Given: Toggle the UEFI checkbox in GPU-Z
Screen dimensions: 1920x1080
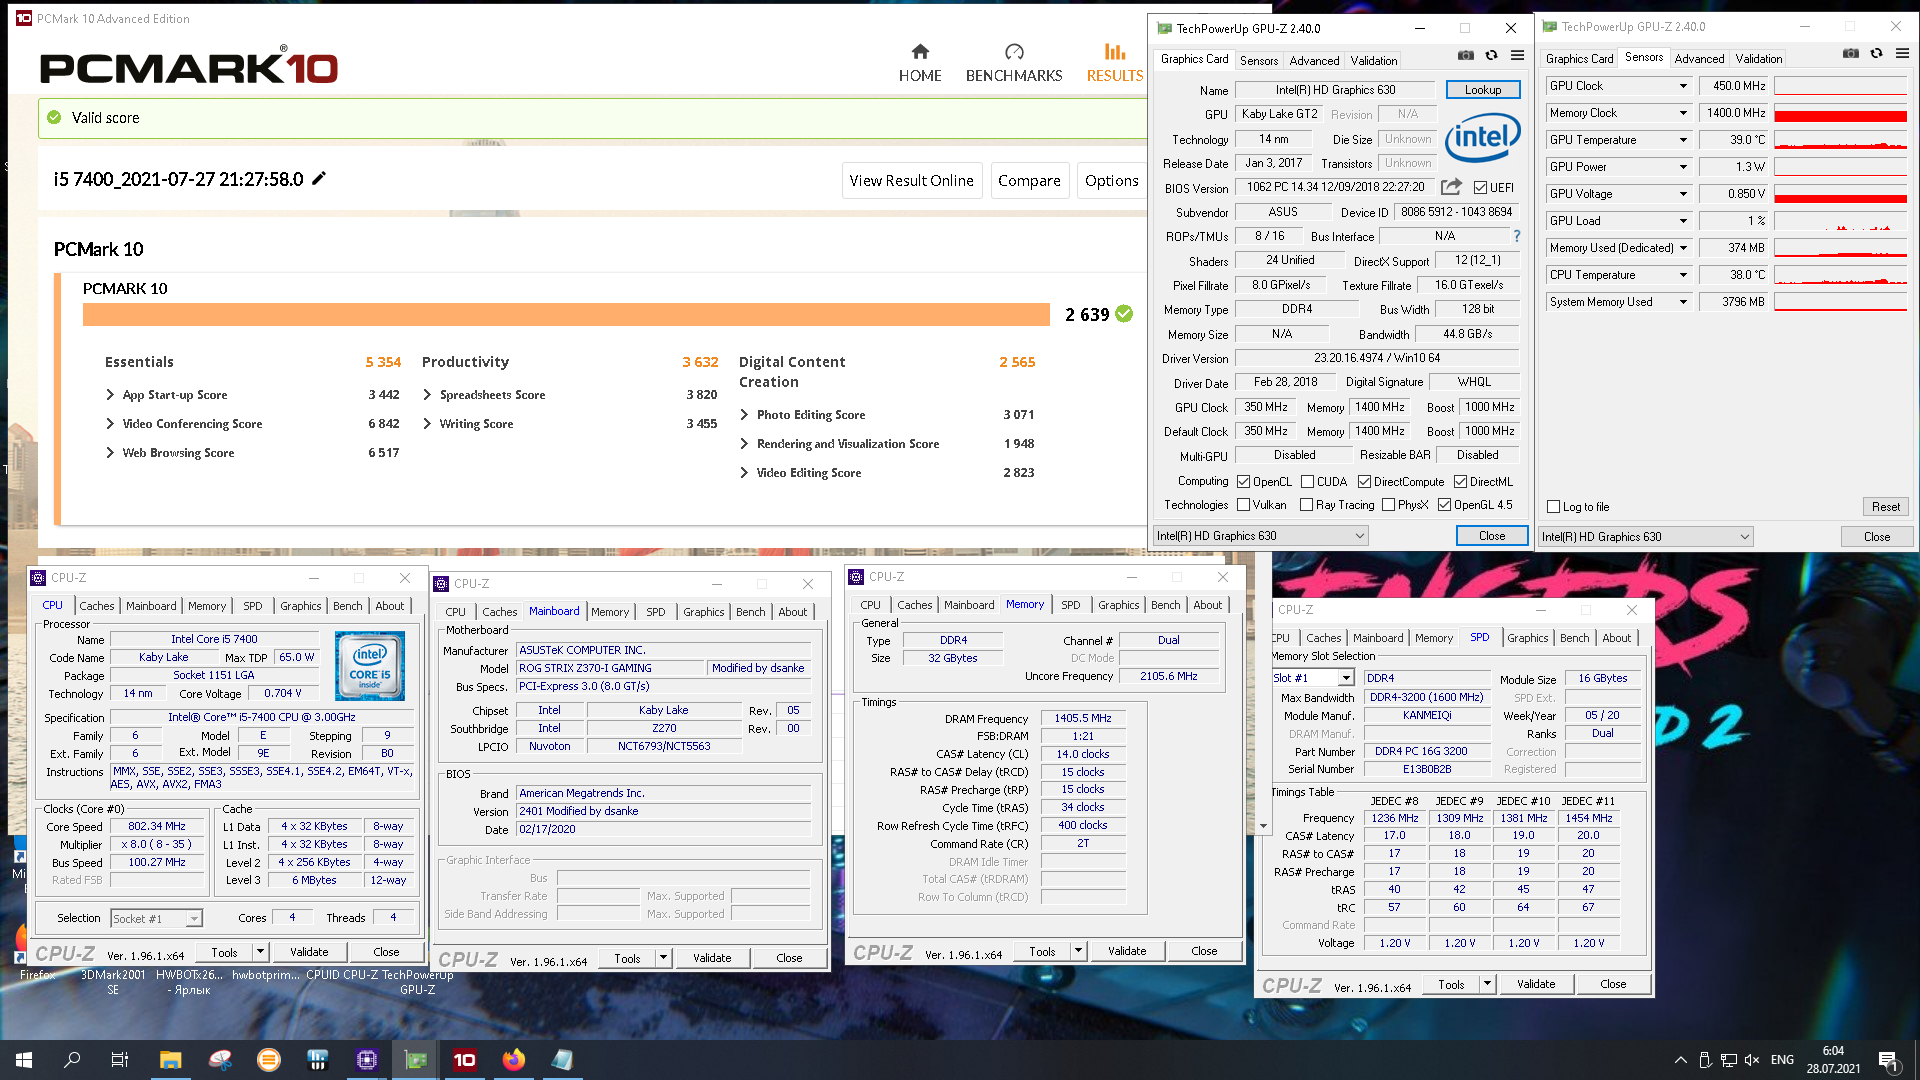Looking at the screenshot, I should 1480,187.
